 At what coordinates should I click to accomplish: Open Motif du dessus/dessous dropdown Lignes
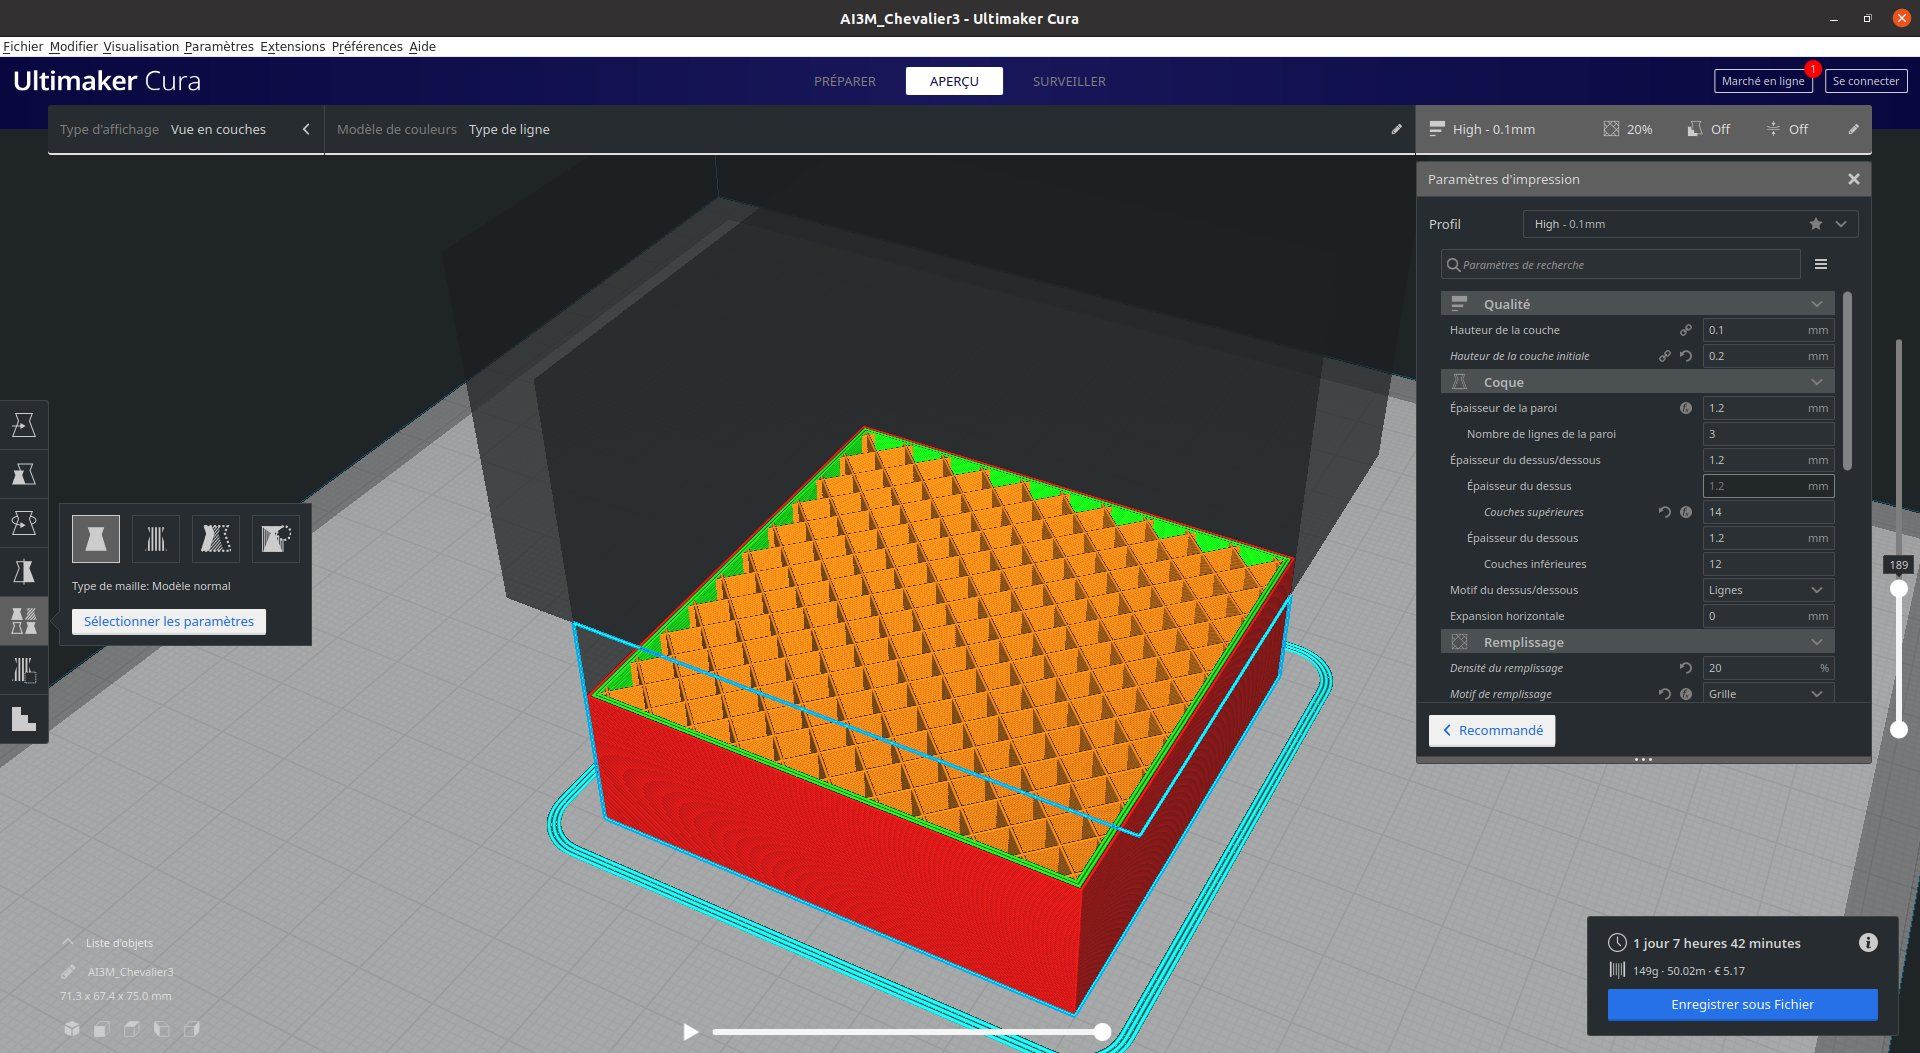[x=1768, y=590]
